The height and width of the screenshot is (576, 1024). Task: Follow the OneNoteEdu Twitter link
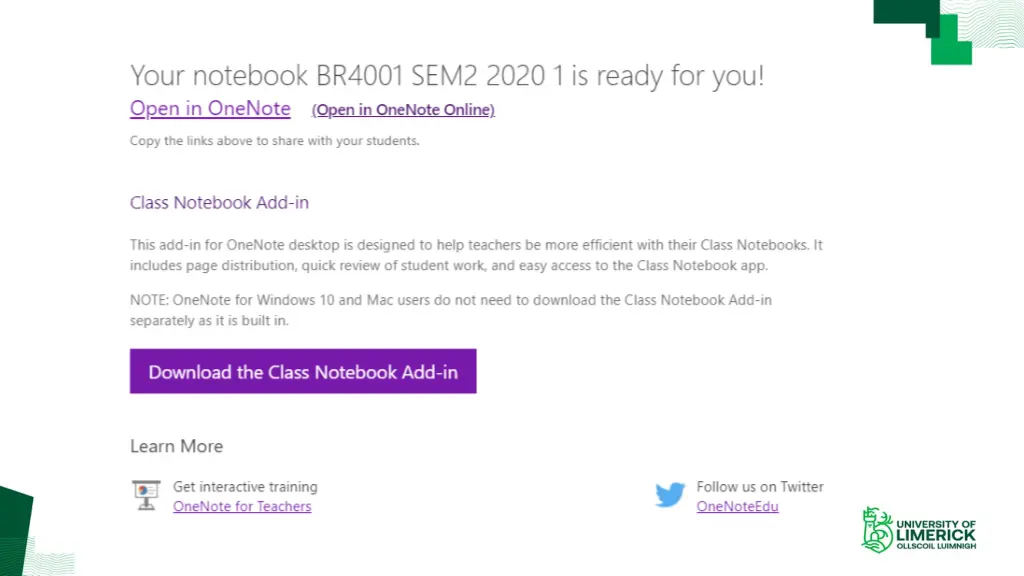click(737, 506)
